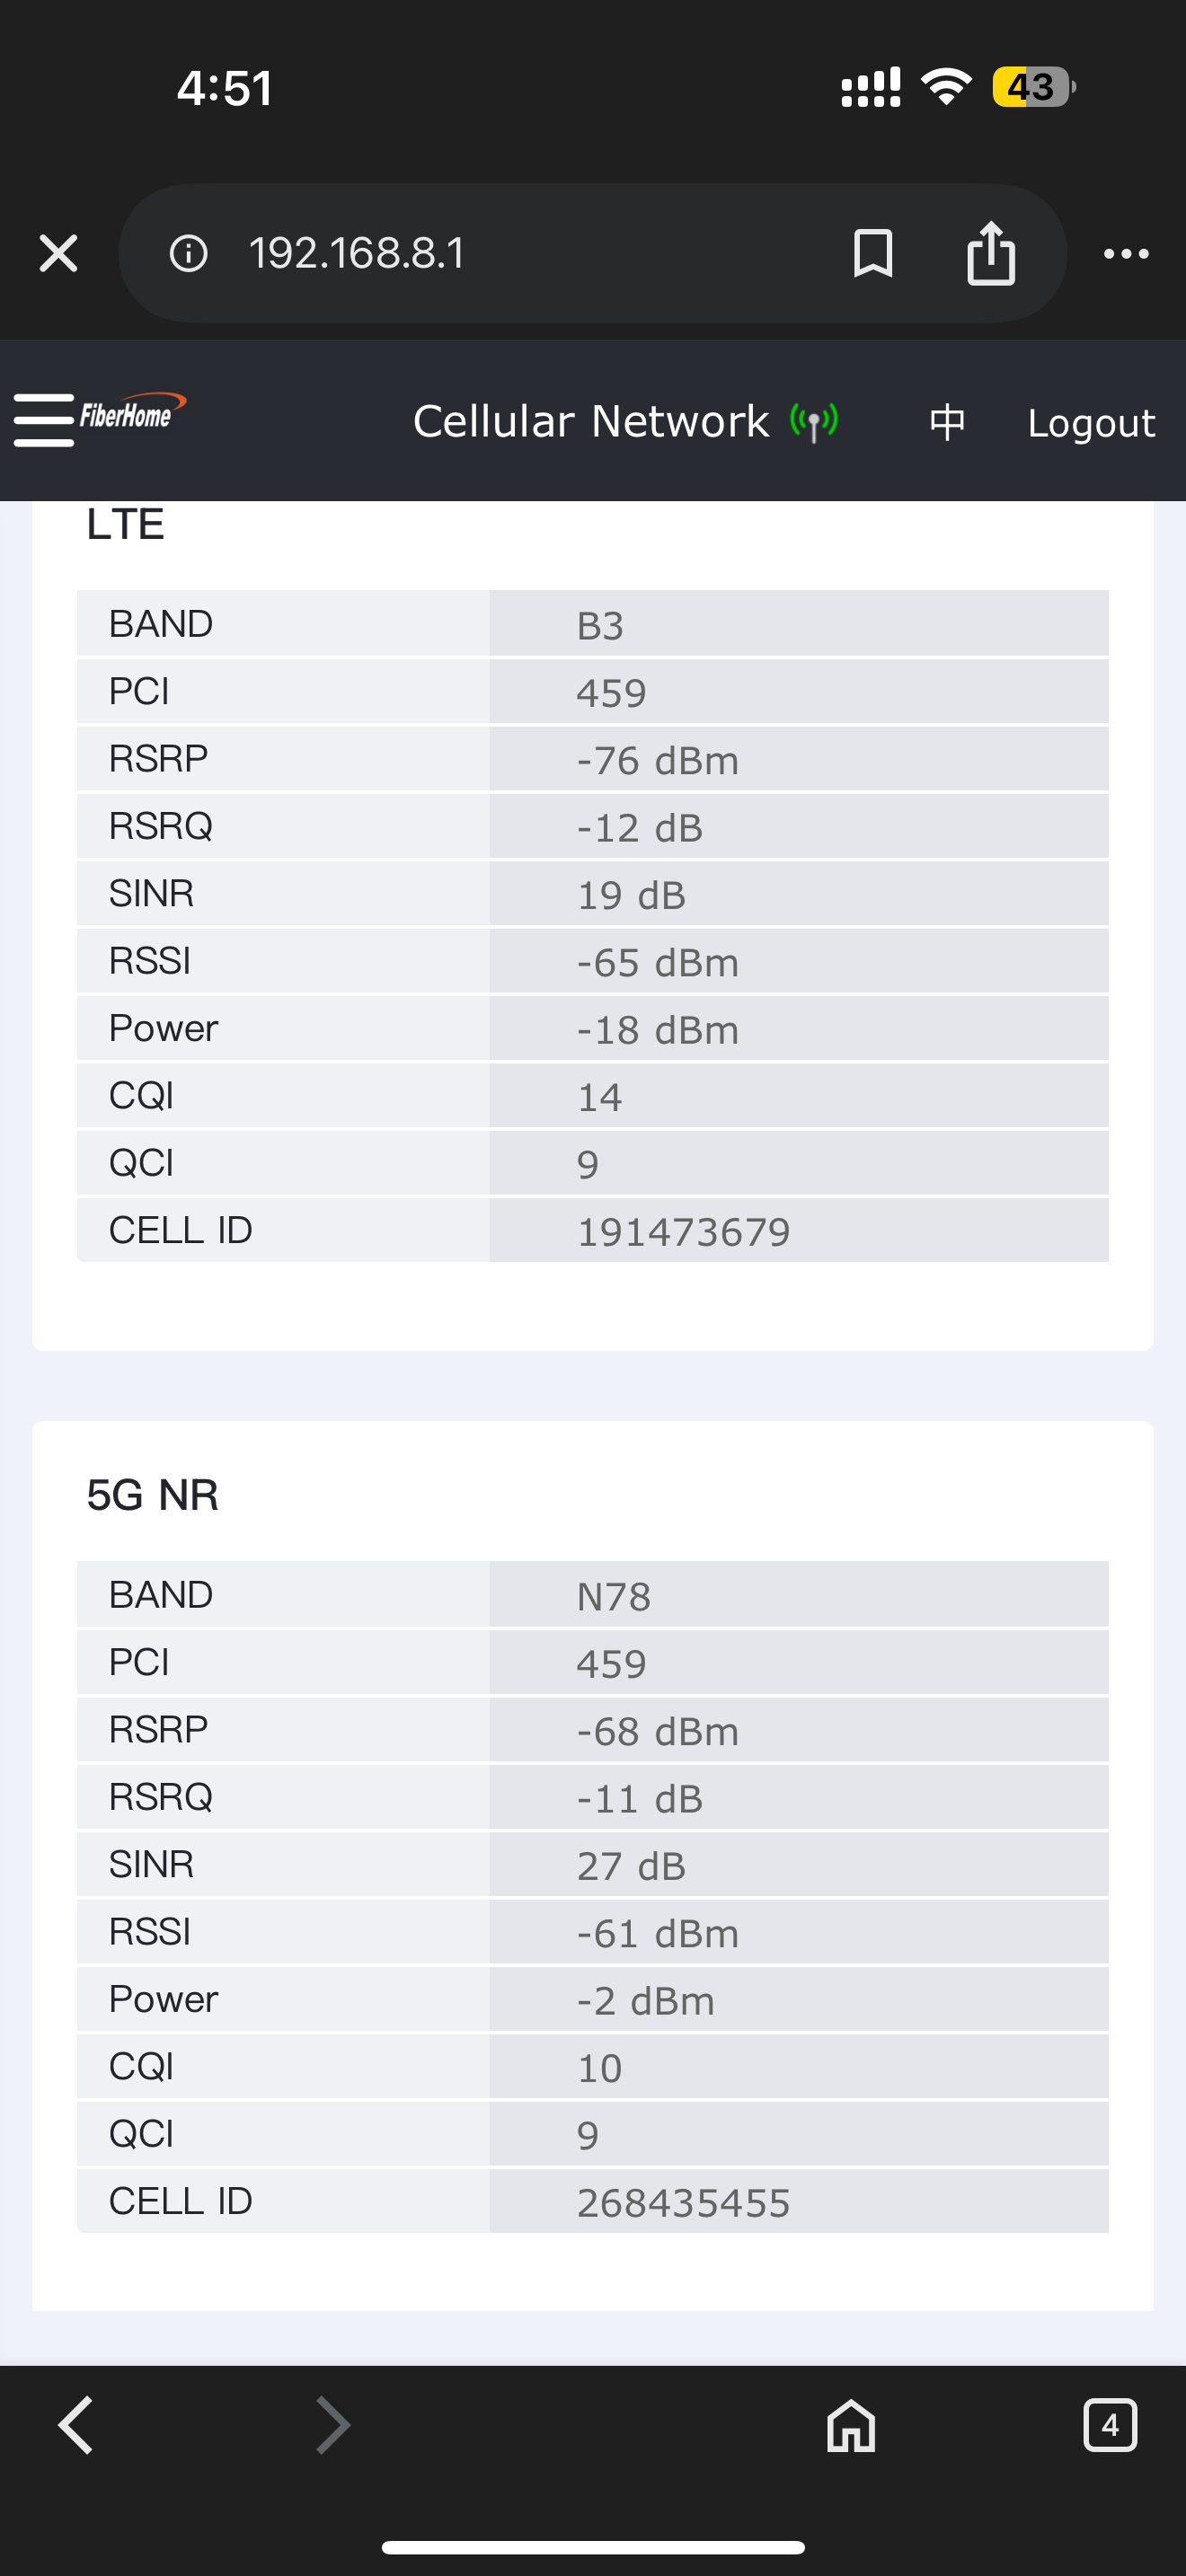Bookmark this page with the bookmark icon
The image size is (1186, 2576).
tap(873, 253)
